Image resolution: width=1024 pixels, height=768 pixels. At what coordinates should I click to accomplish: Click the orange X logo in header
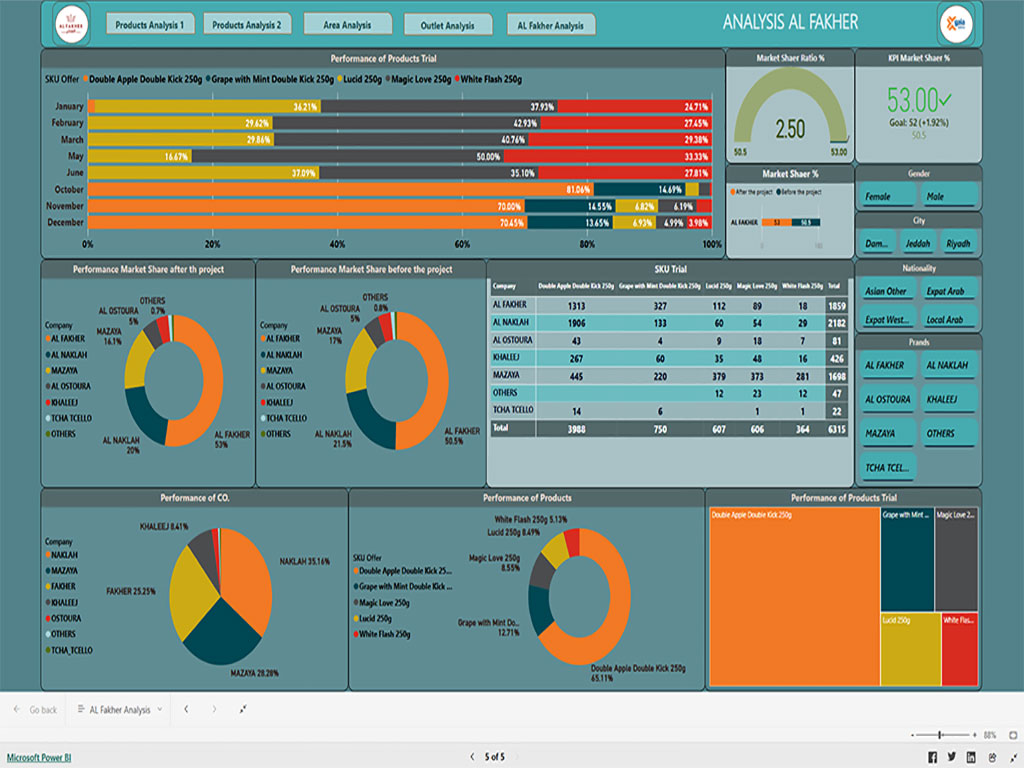click(956, 24)
